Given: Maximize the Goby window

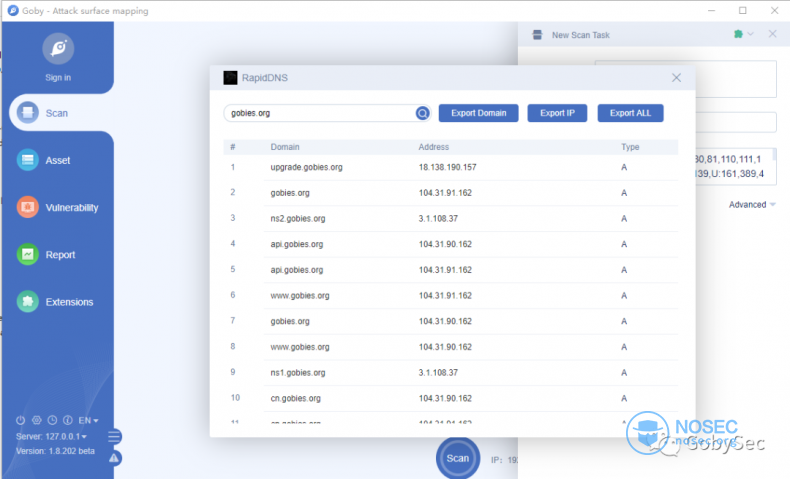Looking at the screenshot, I should click(743, 10).
